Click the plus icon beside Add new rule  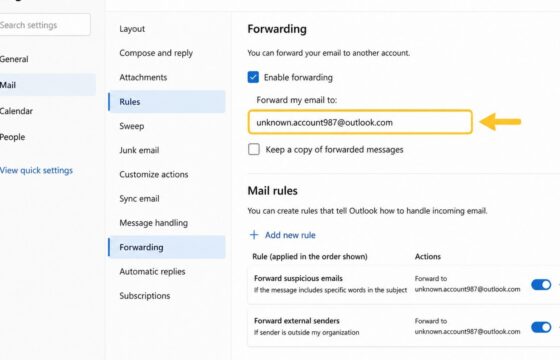pos(254,235)
